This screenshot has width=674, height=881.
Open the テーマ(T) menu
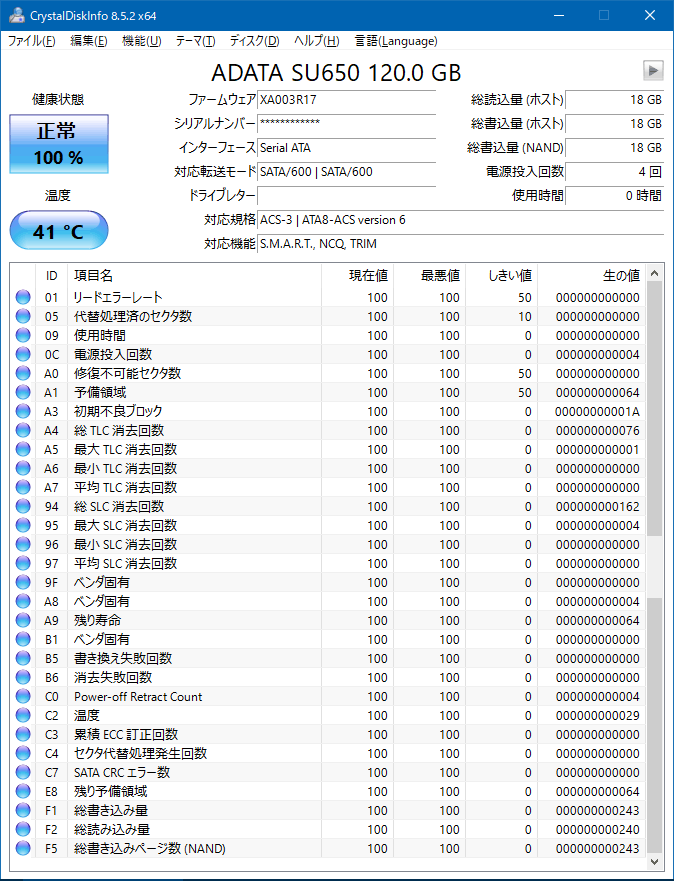(x=195, y=41)
